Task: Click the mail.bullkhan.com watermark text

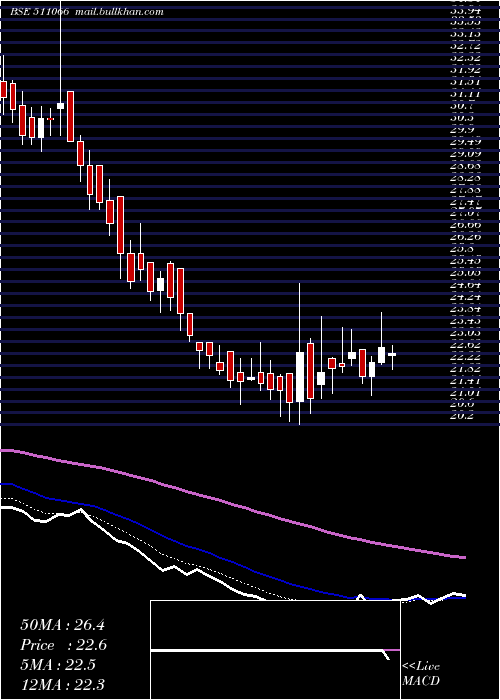Action: click(119, 12)
